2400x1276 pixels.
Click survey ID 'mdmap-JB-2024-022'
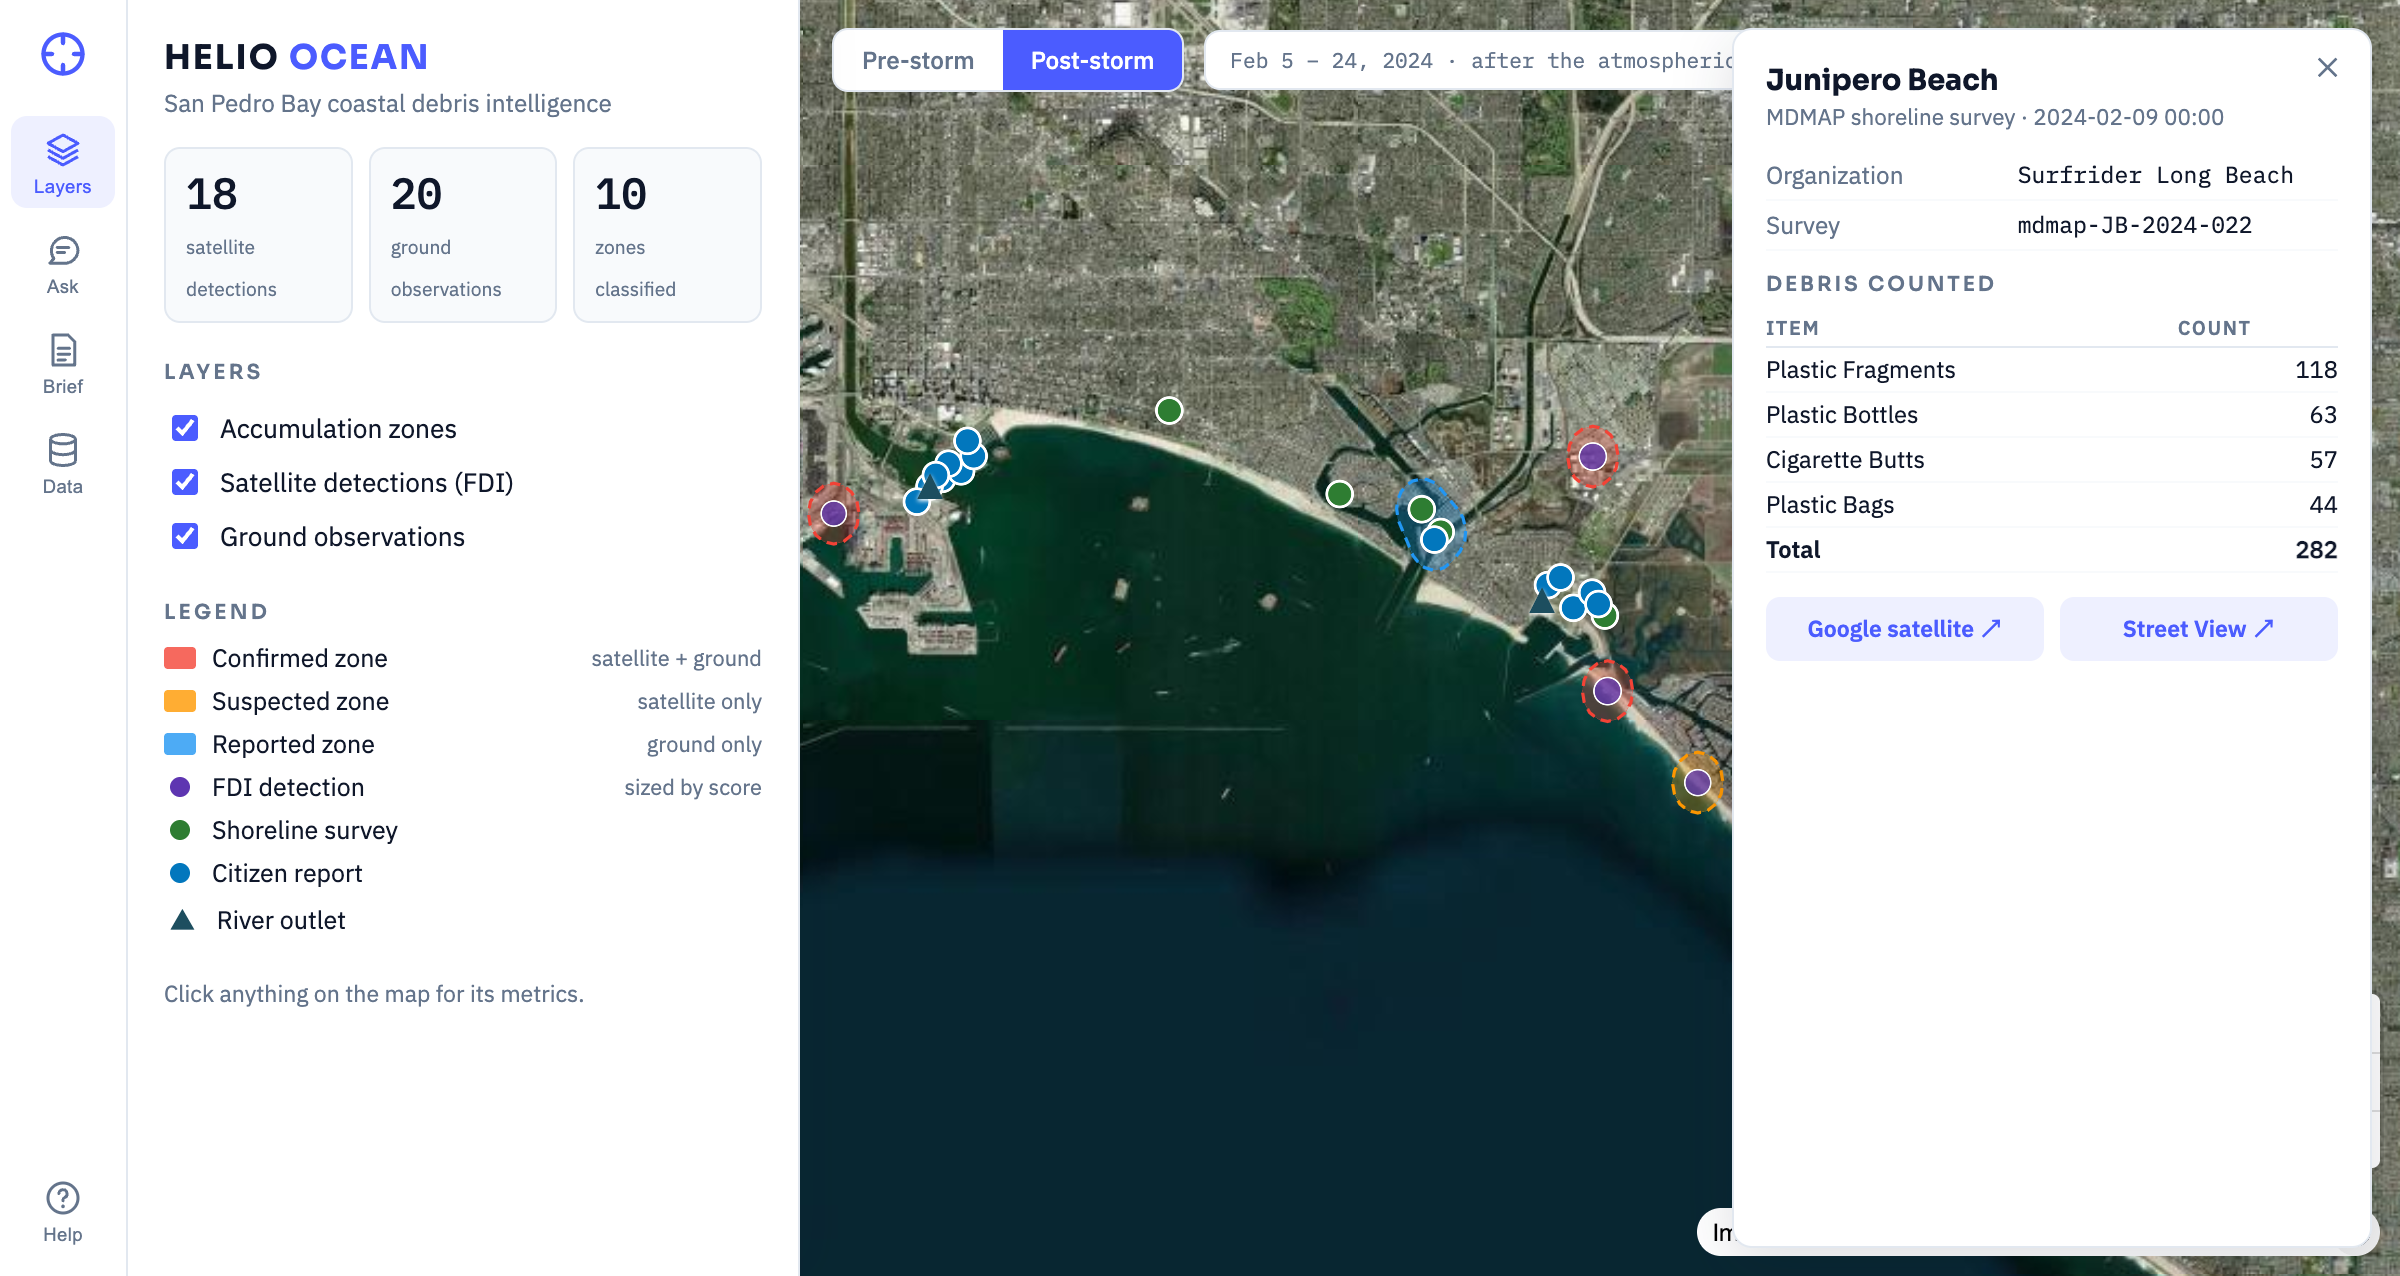click(2134, 225)
